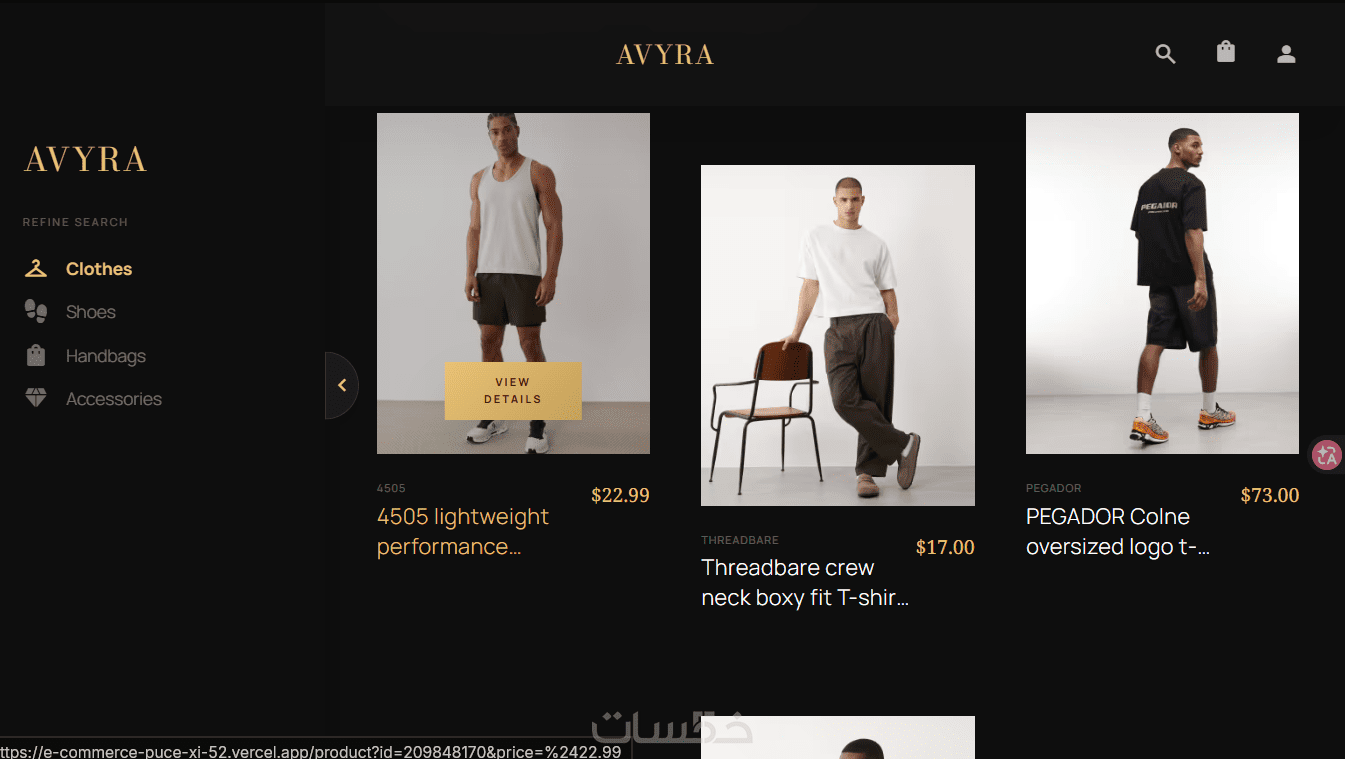1345x759 pixels.
Task: Select the Clothes category
Action: click(99, 269)
